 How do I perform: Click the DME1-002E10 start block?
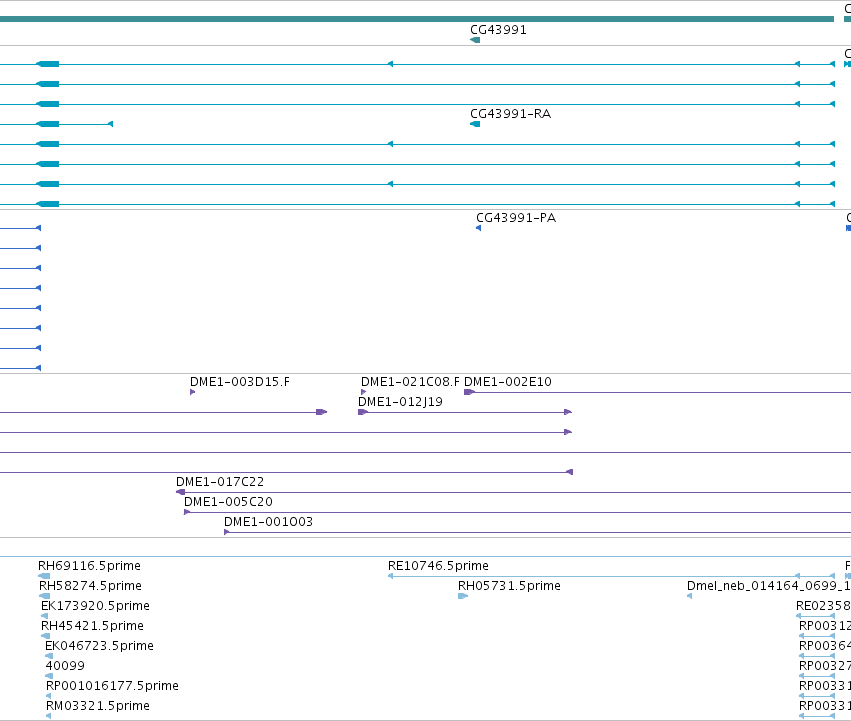(469, 392)
